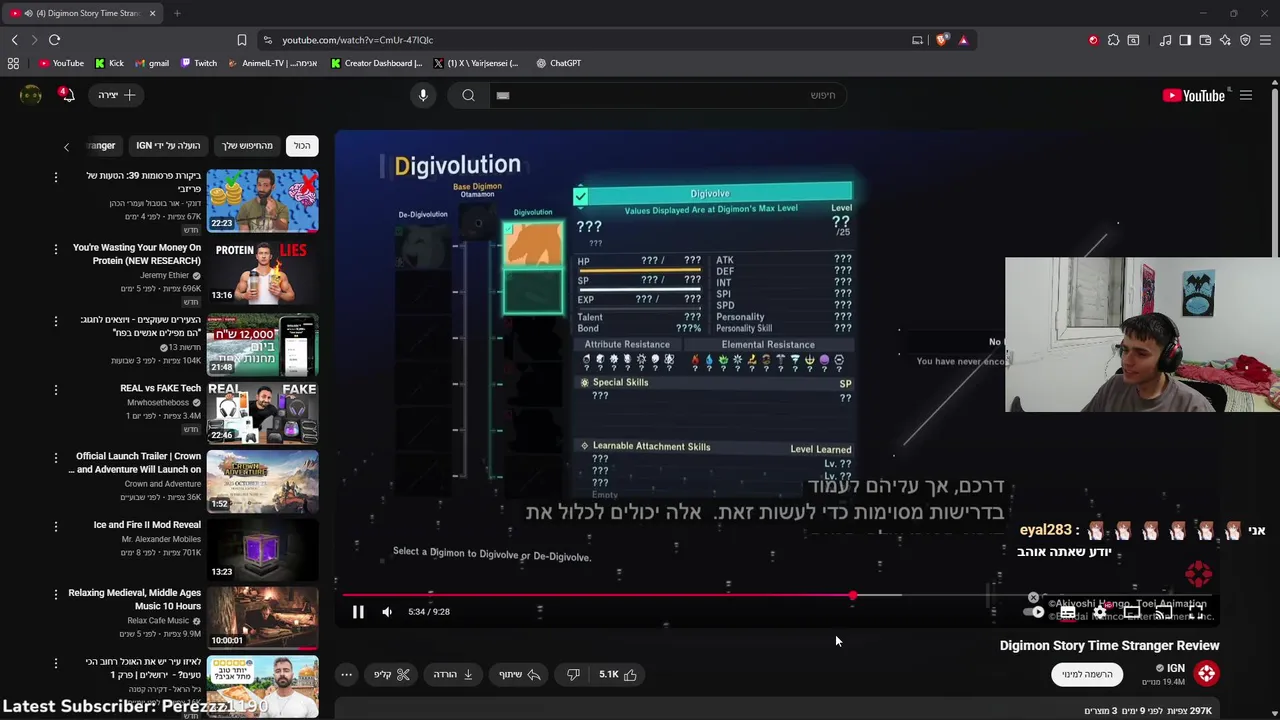Click the IGN channel name link
1280x720 pixels.
[1176, 668]
